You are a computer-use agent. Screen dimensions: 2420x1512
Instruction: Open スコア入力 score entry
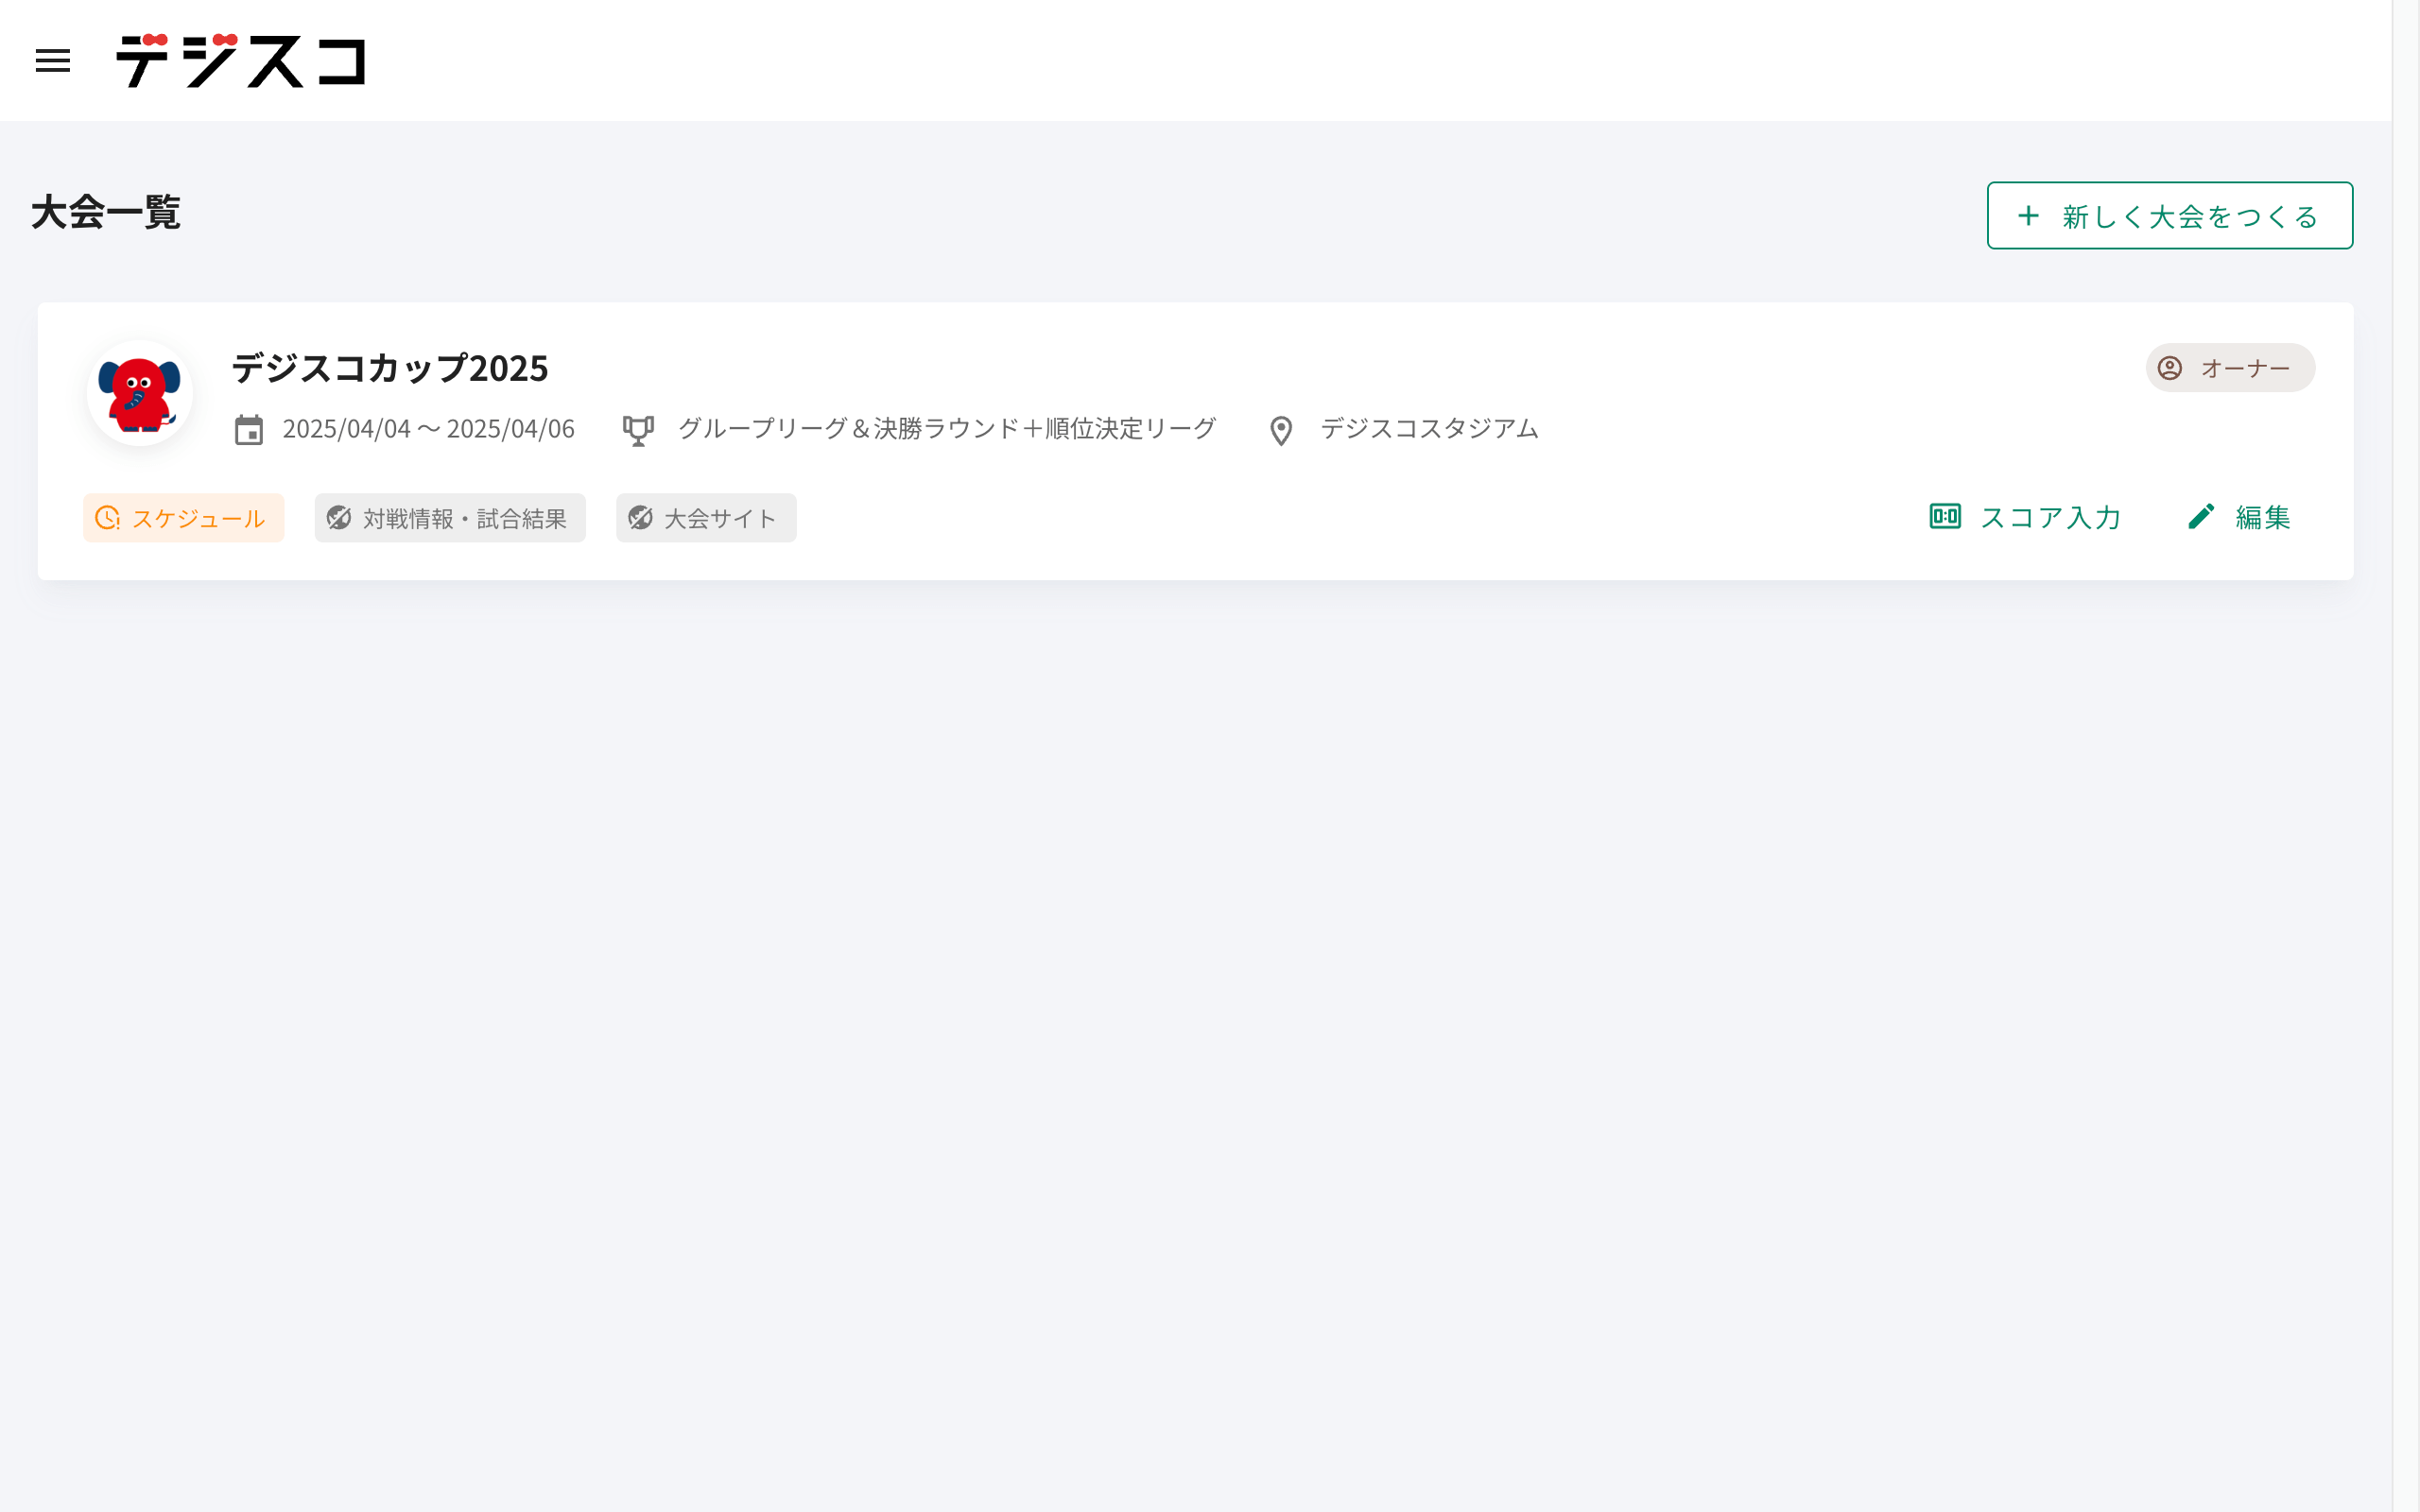coord(2050,517)
